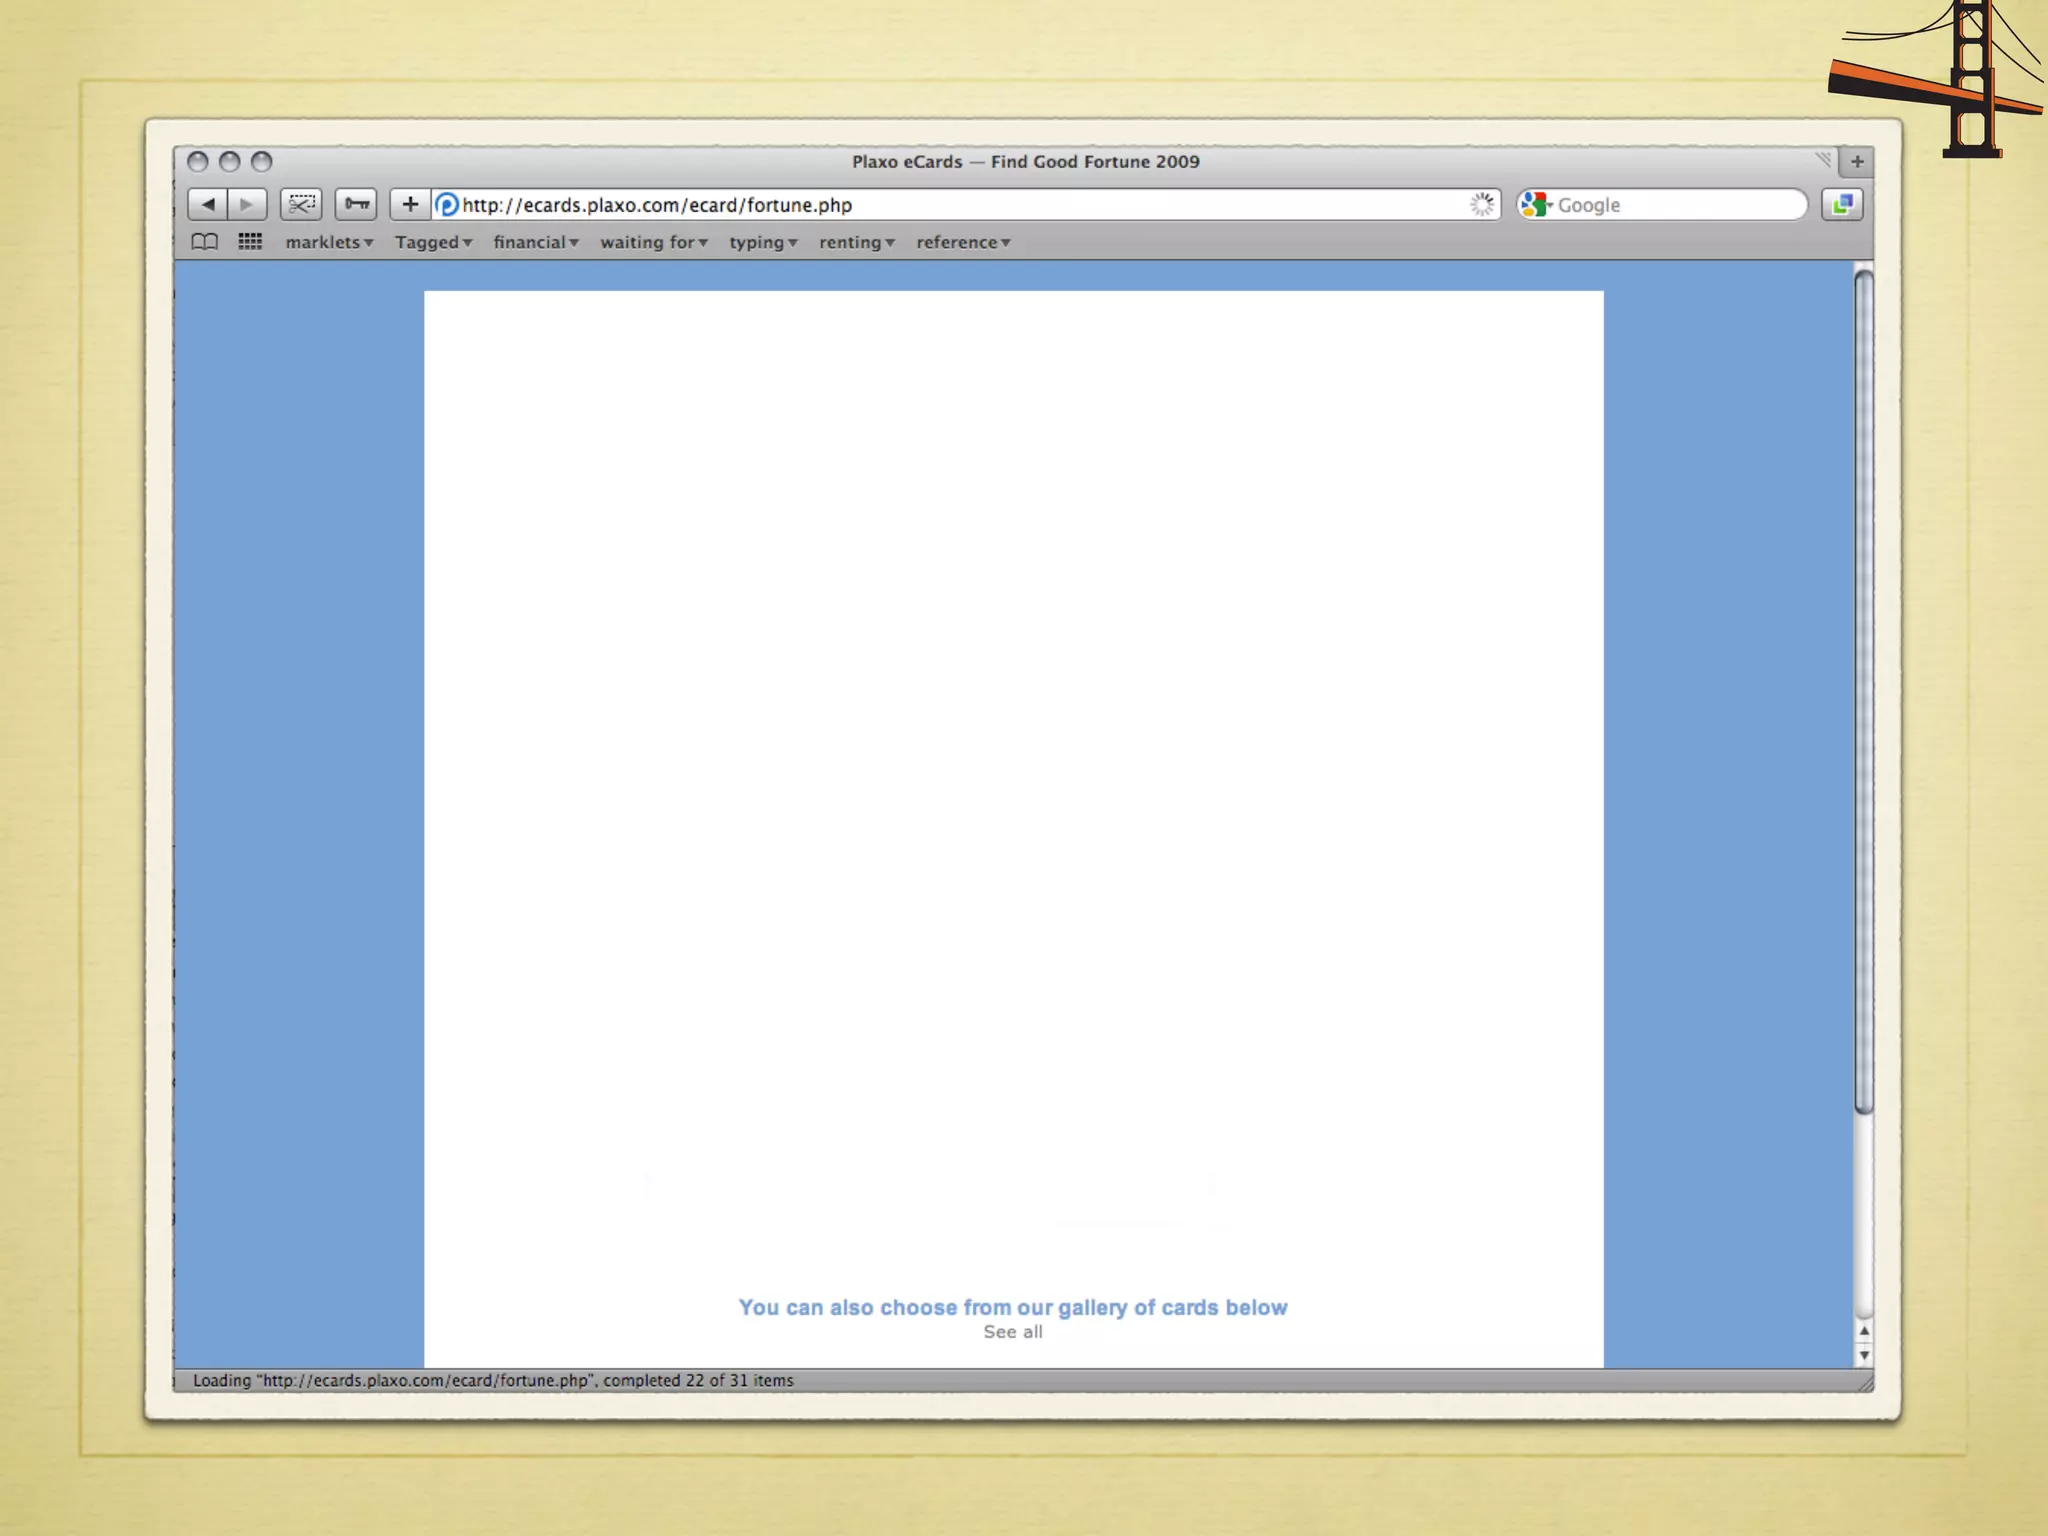
Task: Expand the Tagged bookmarks folder
Action: (433, 242)
